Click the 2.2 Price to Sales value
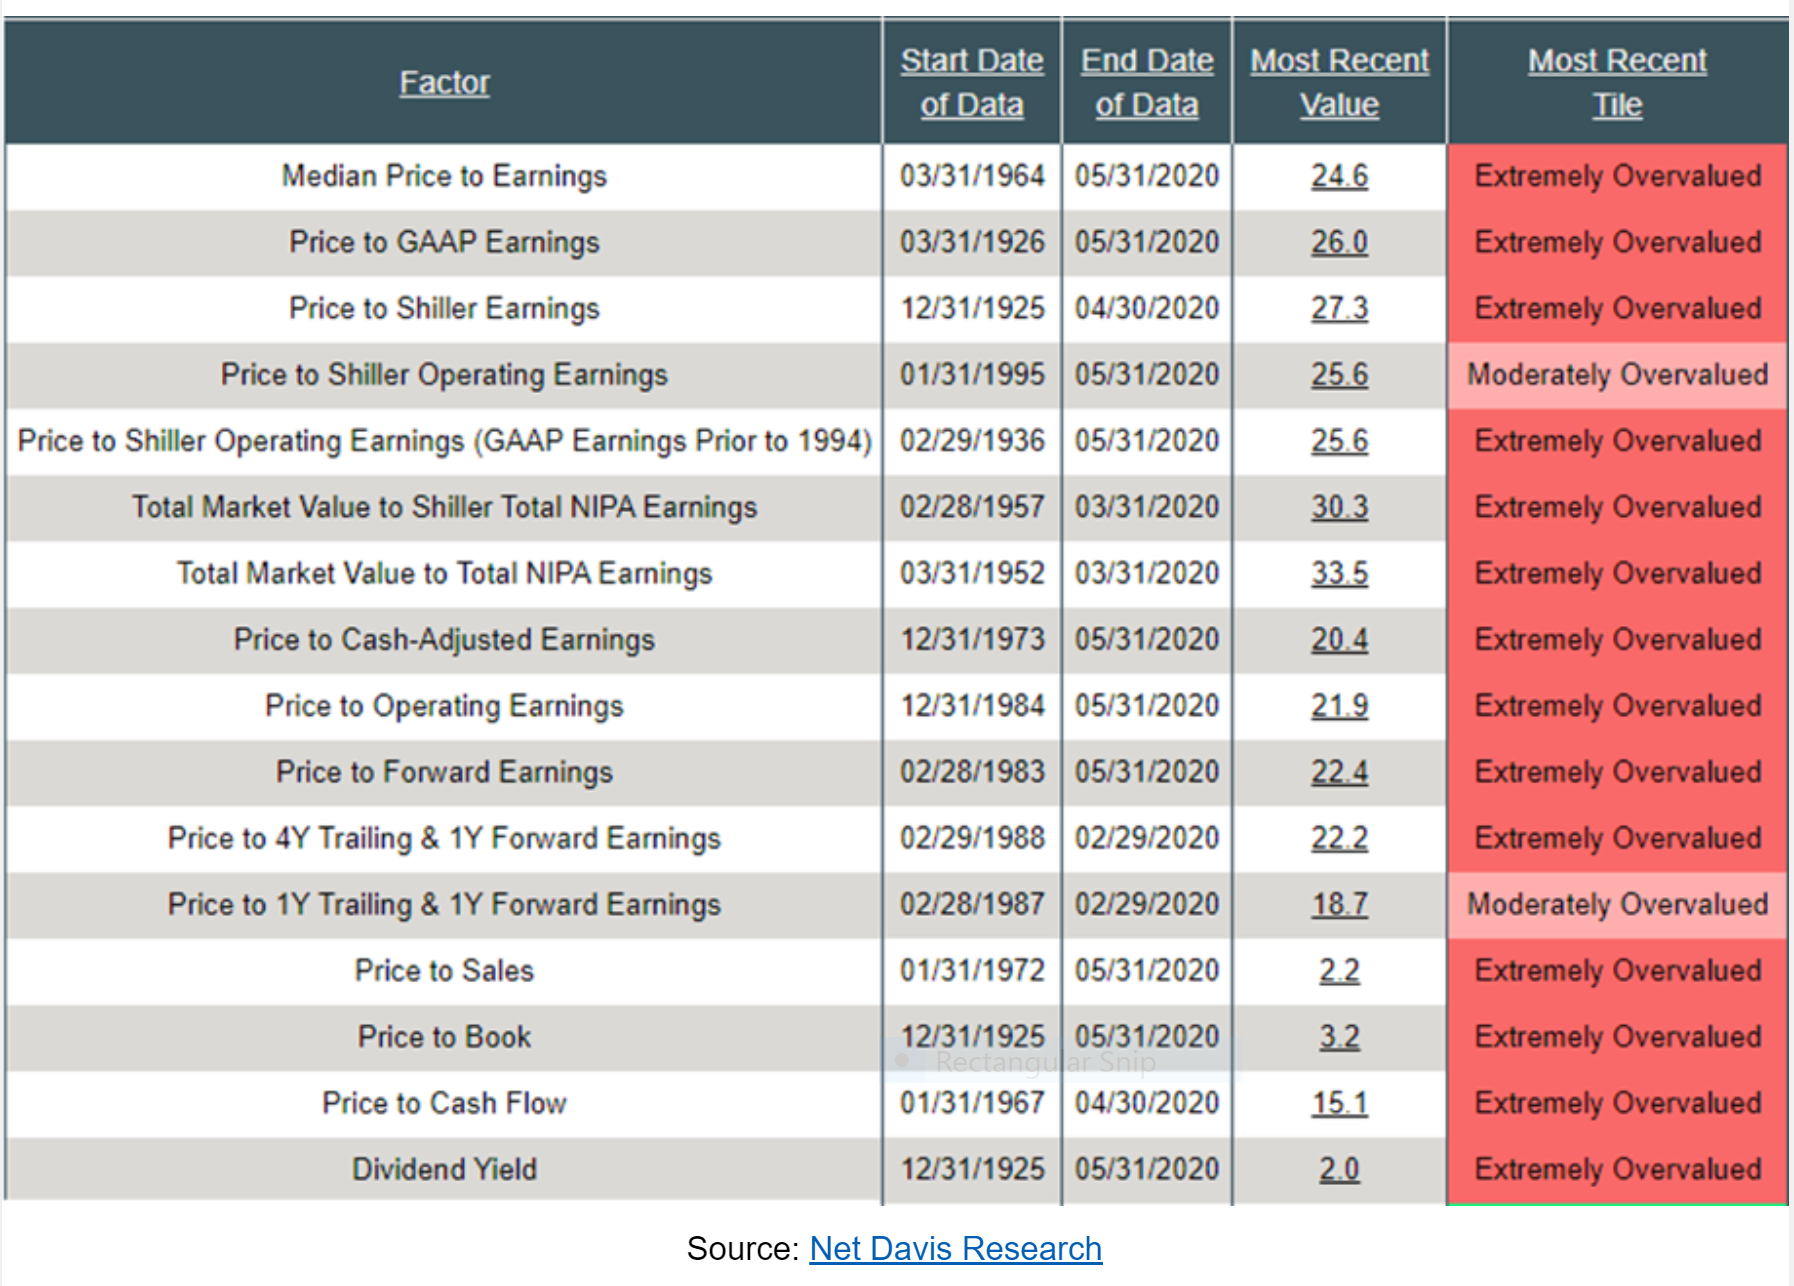The height and width of the screenshot is (1286, 1794). tap(1339, 970)
